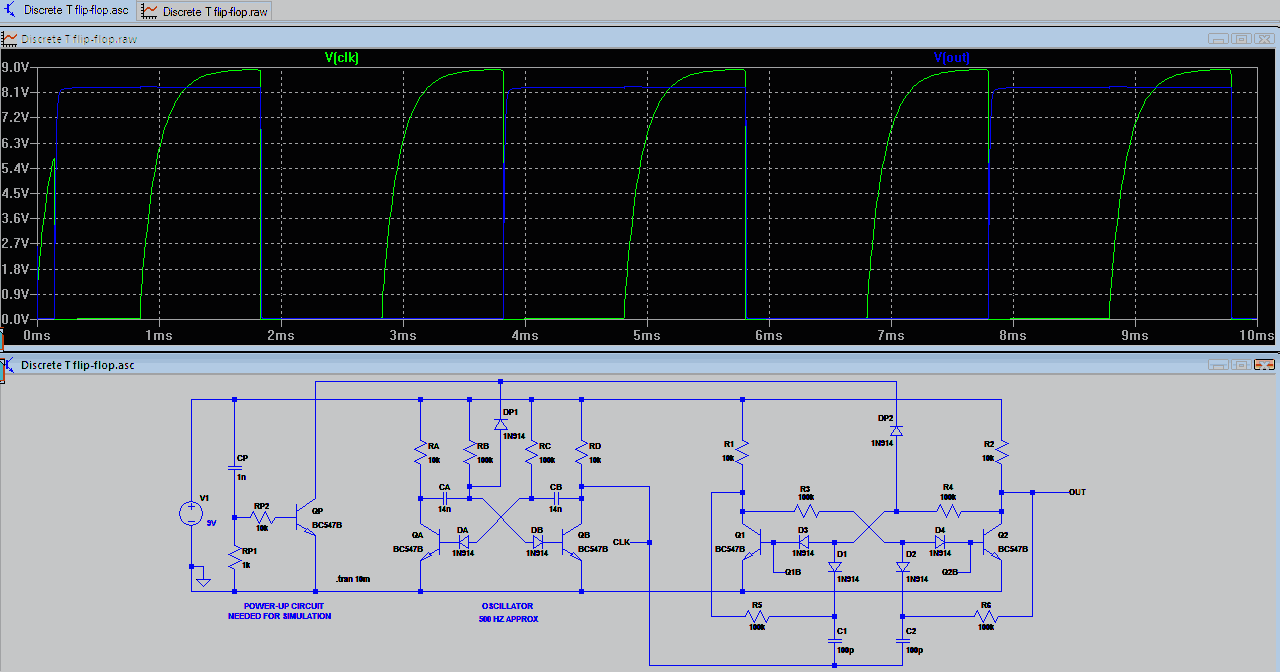This screenshot has height=672, width=1280.
Task: Select capacitor C2 symbol
Action: [902, 641]
